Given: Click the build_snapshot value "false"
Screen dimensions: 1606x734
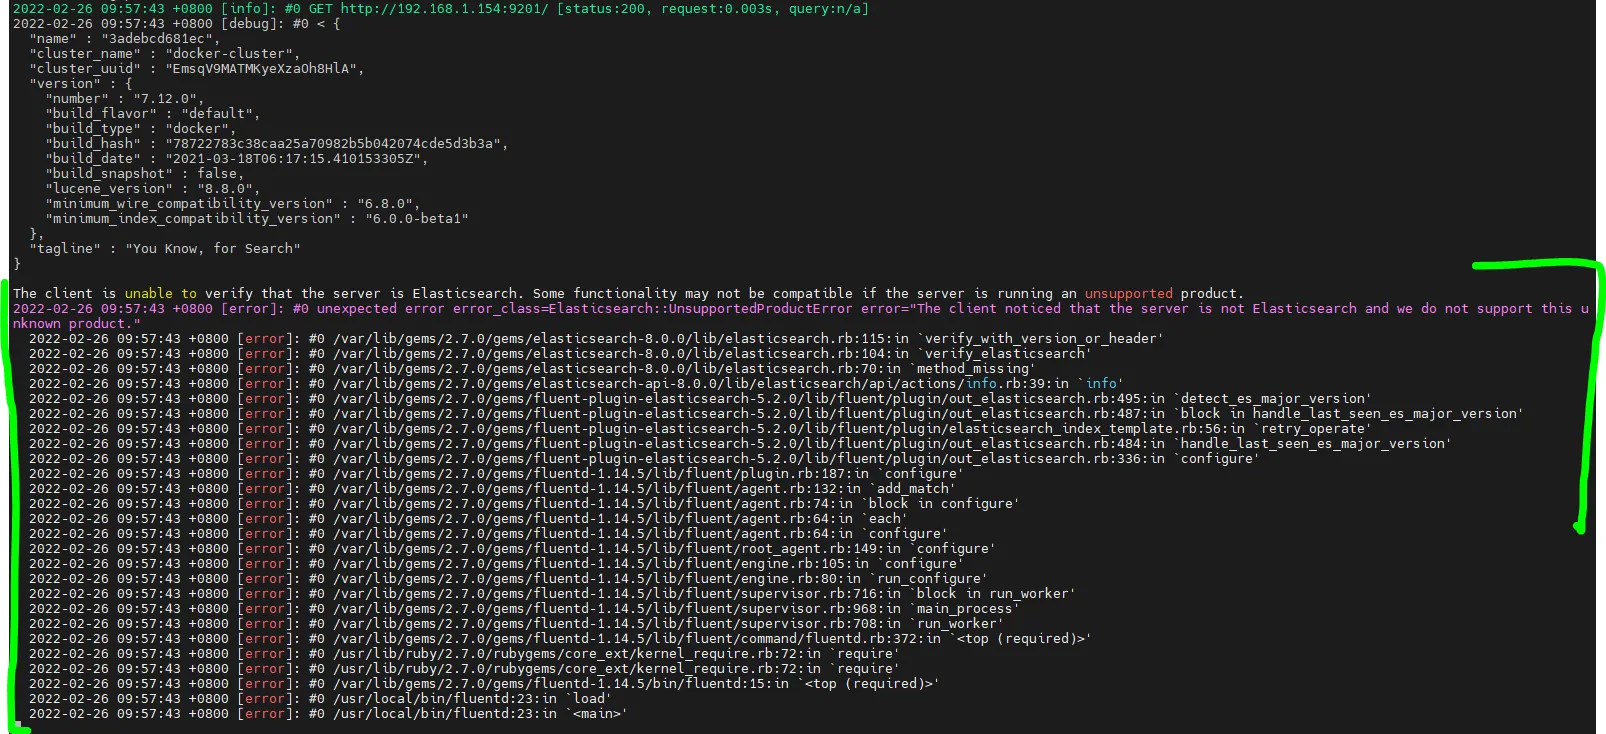Looking at the screenshot, I should coord(217,174).
